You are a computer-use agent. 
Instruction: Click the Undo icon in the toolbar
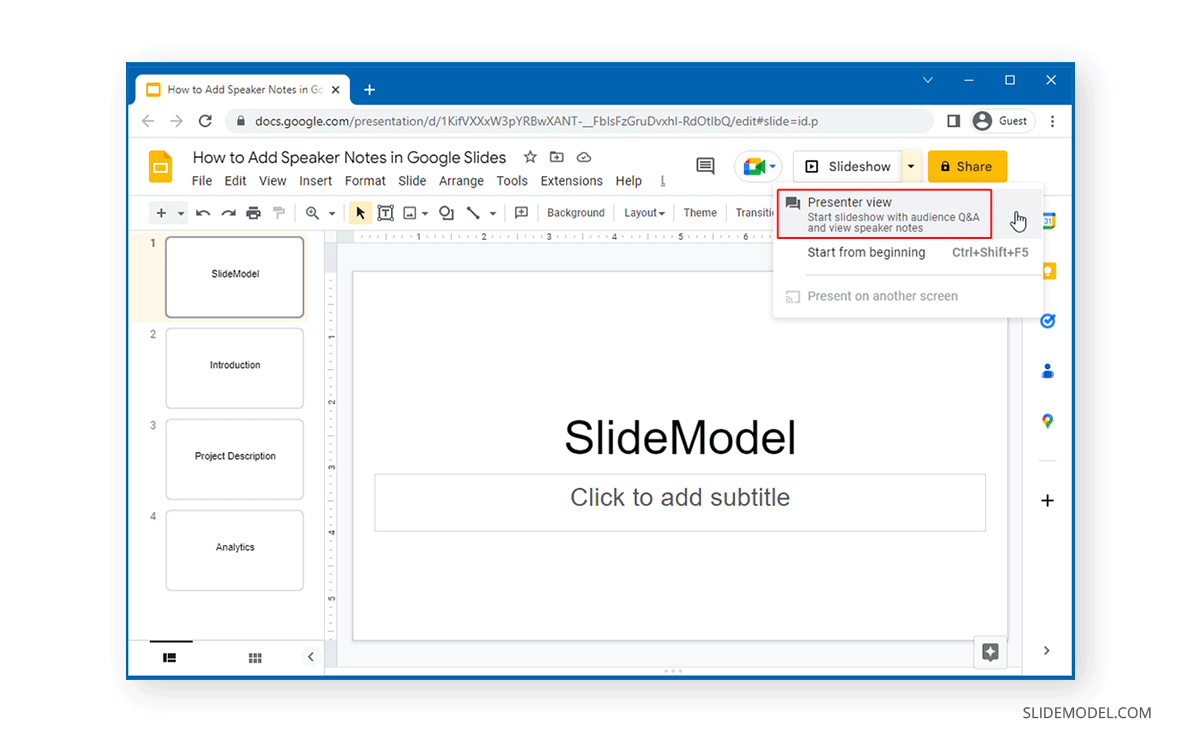coord(202,212)
